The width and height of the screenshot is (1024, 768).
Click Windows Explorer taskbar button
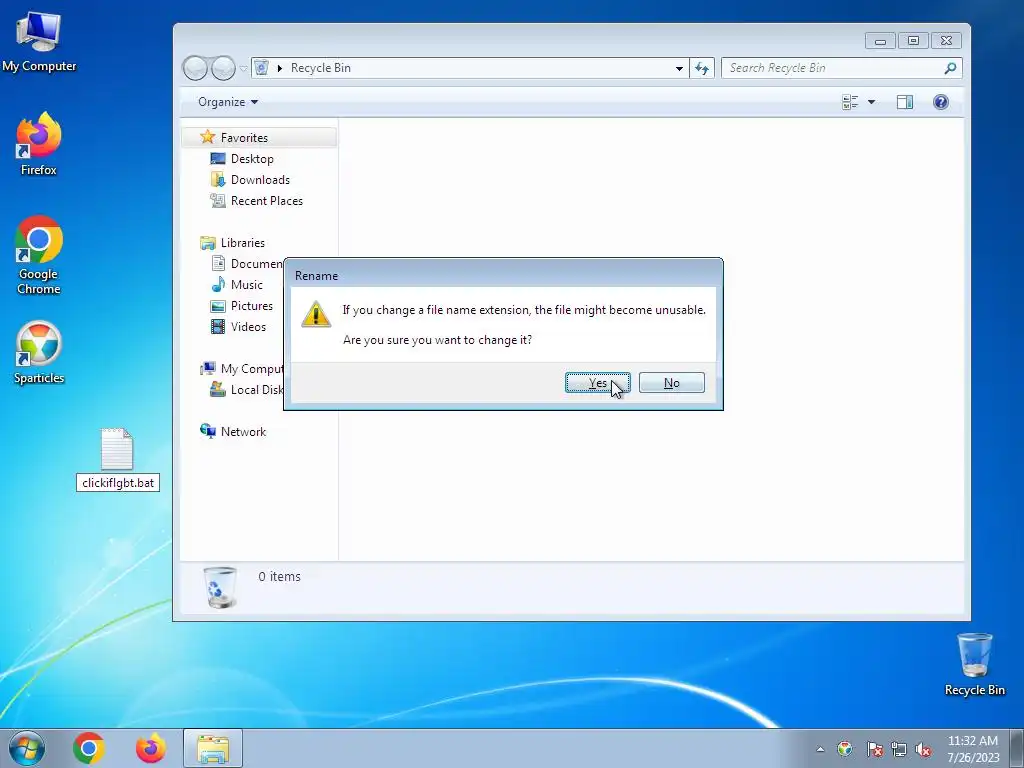213,748
